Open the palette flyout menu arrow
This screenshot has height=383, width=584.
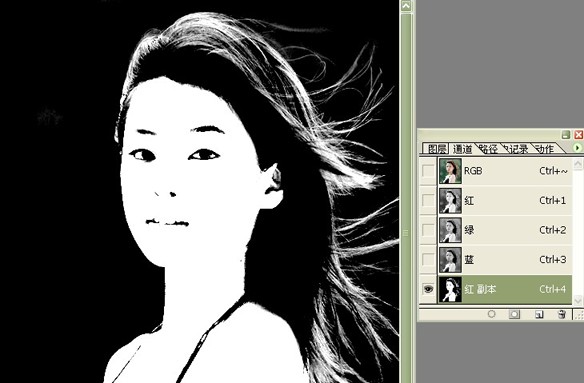tap(577, 148)
